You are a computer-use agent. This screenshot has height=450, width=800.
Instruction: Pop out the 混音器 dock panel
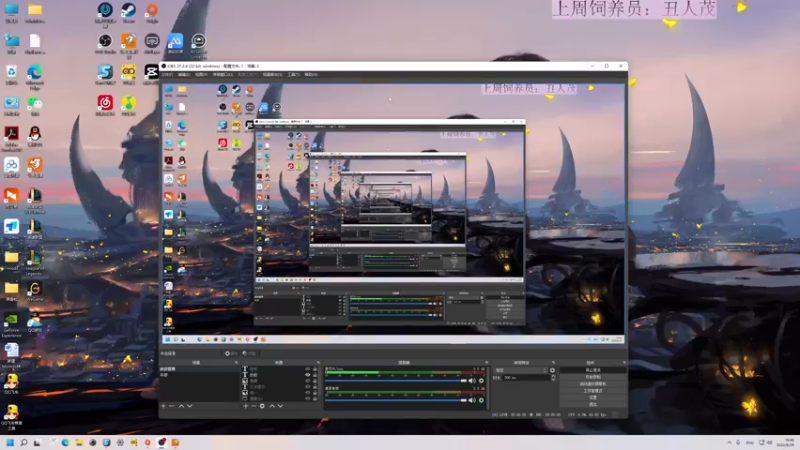point(486,362)
